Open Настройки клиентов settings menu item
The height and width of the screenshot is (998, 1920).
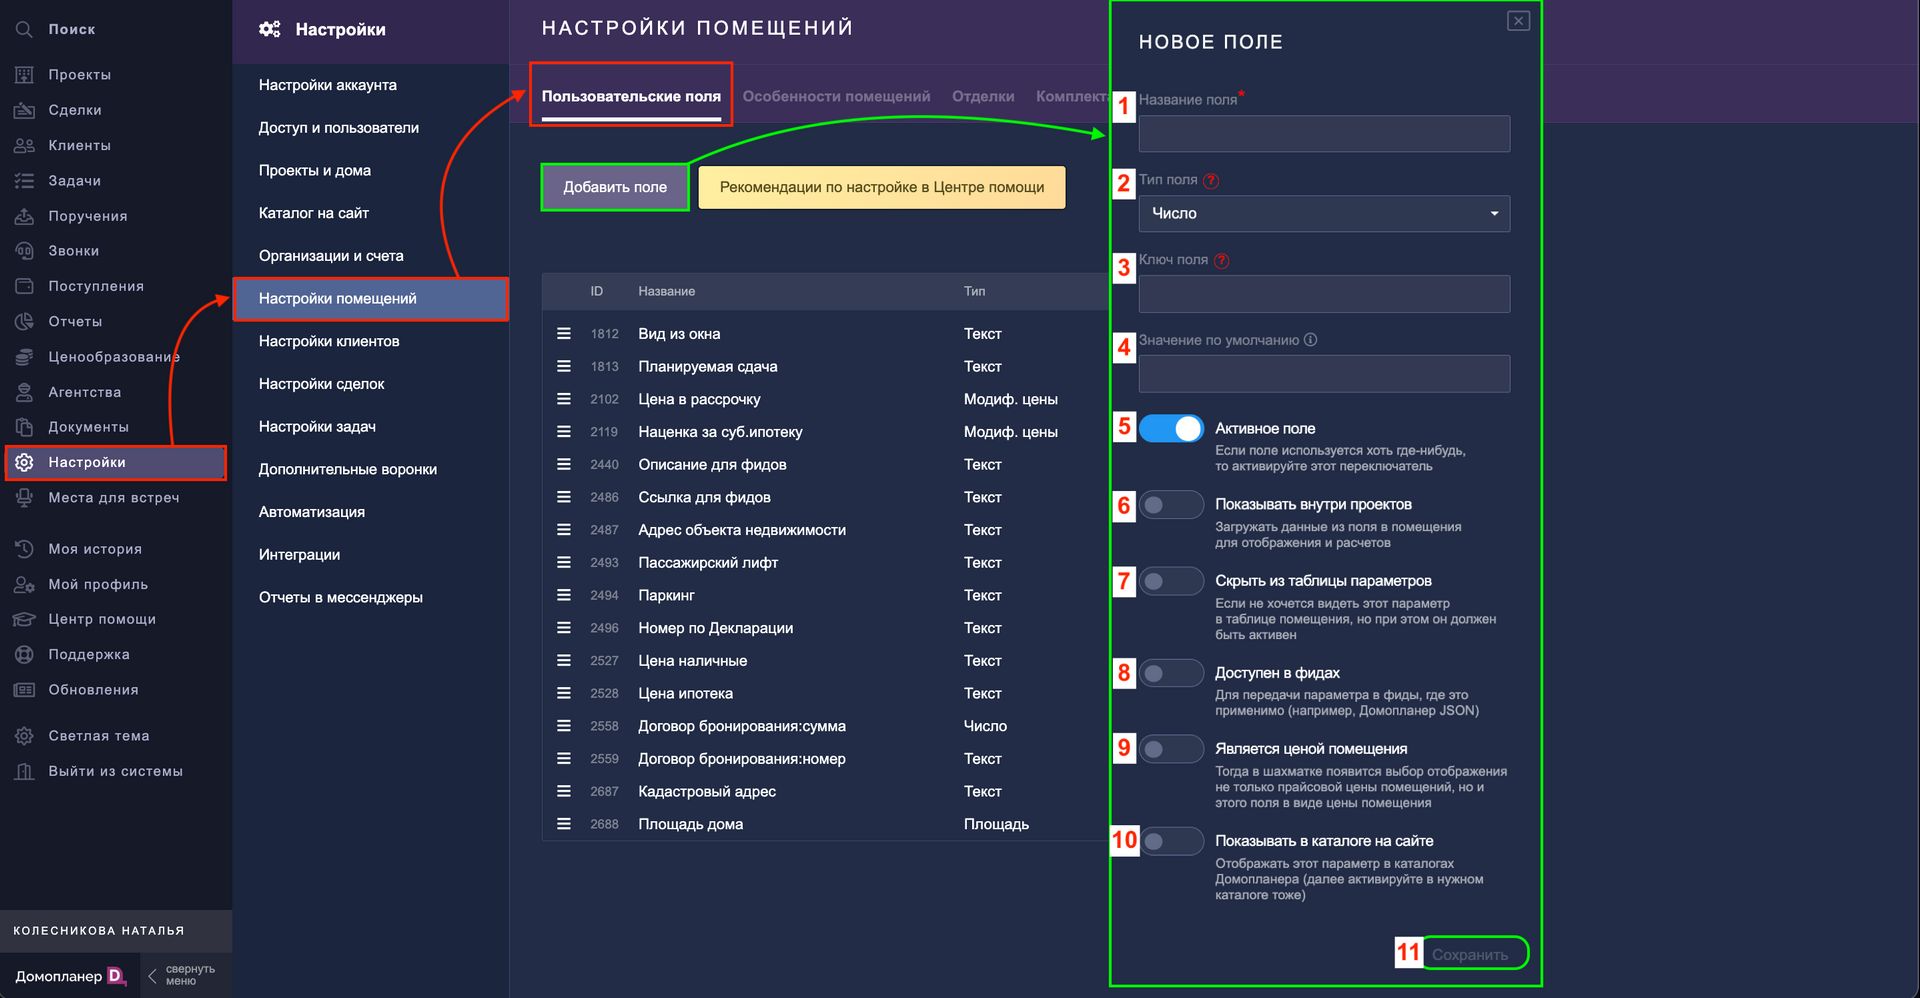(329, 342)
